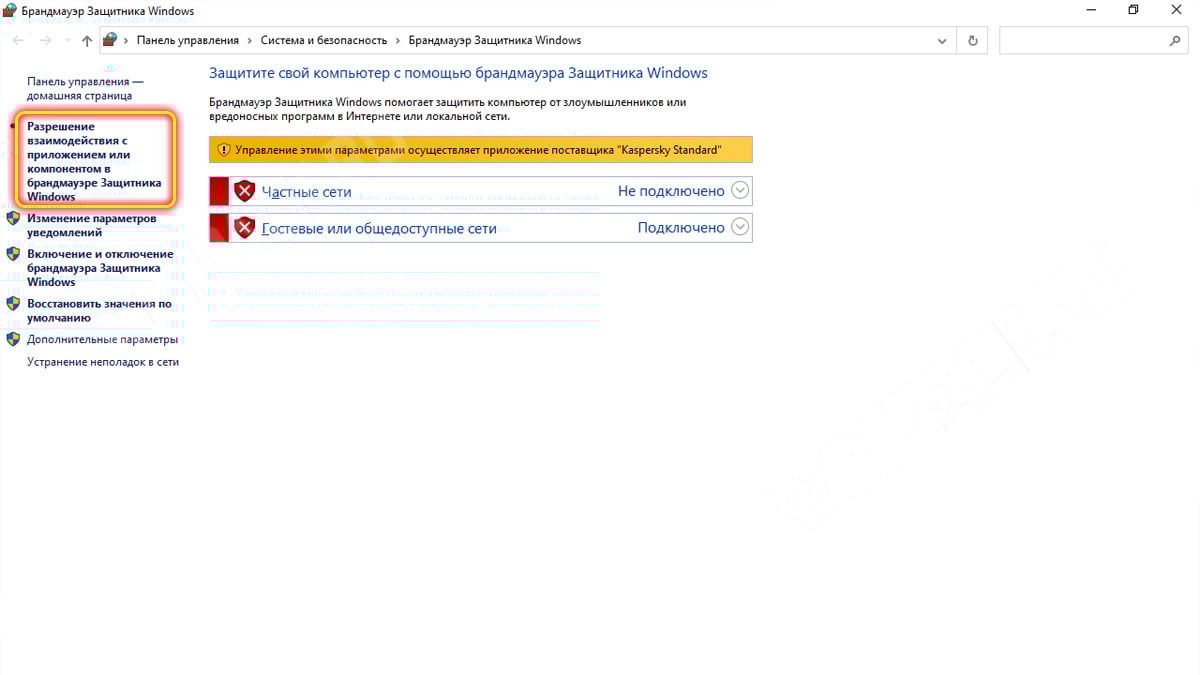Screen dimensions: 1200x675
Task: Click the refresh button beside address bar
Action: 972,41
